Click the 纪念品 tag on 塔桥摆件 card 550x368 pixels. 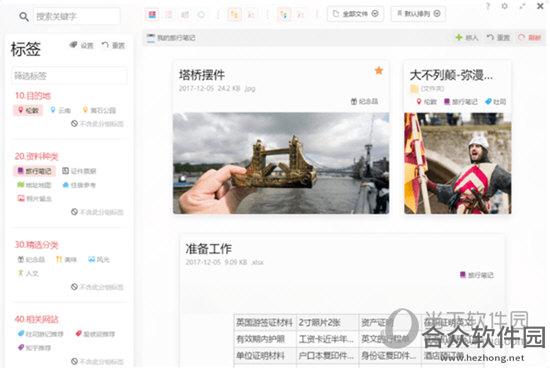point(364,101)
